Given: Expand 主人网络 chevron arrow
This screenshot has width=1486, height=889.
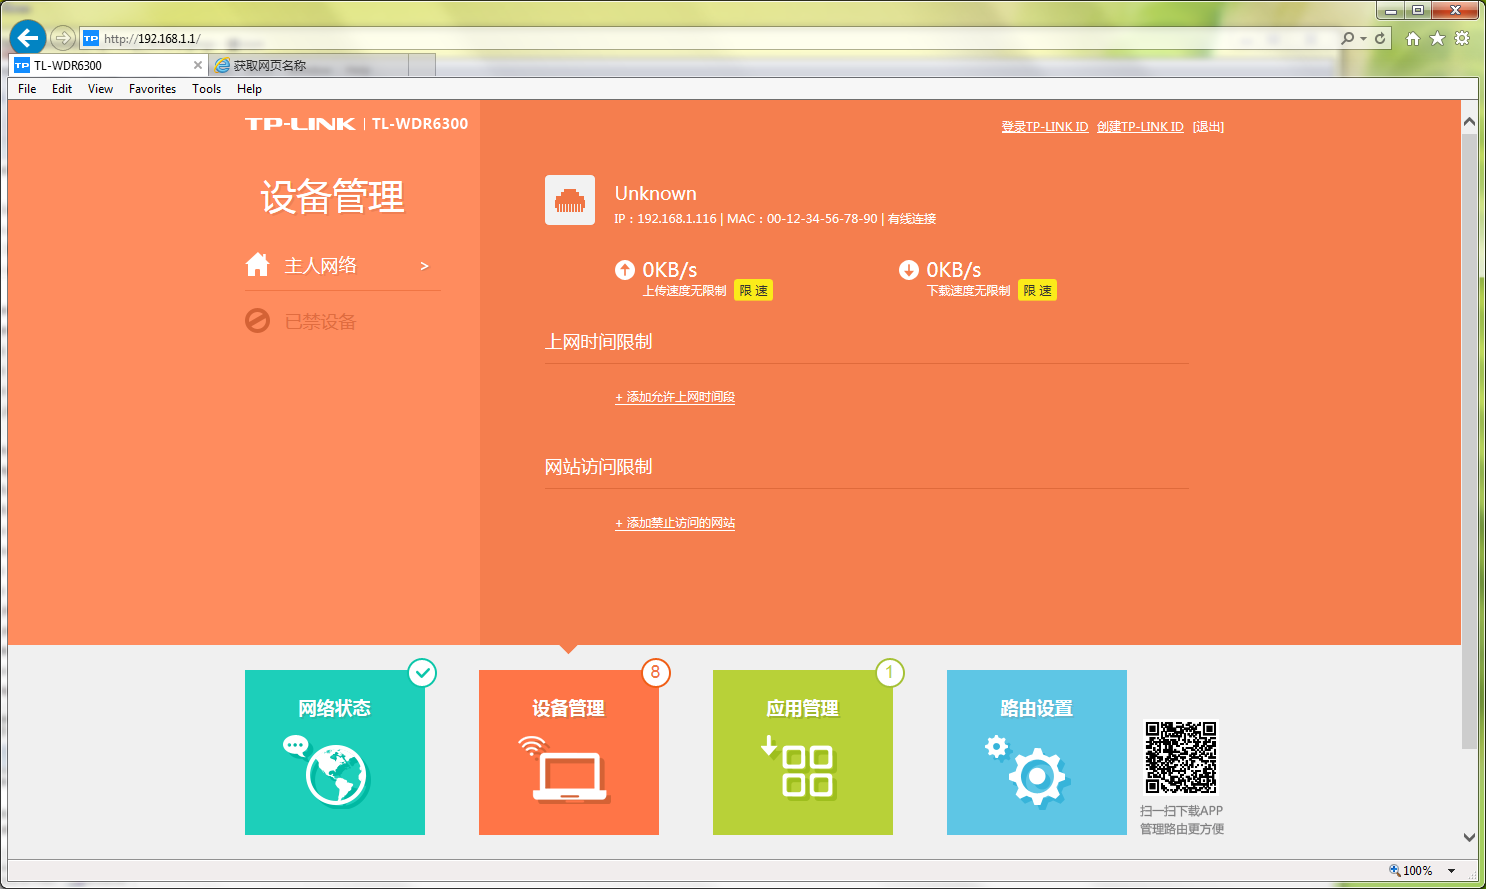Looking at the screenshot, I should [x=424, y=266].
